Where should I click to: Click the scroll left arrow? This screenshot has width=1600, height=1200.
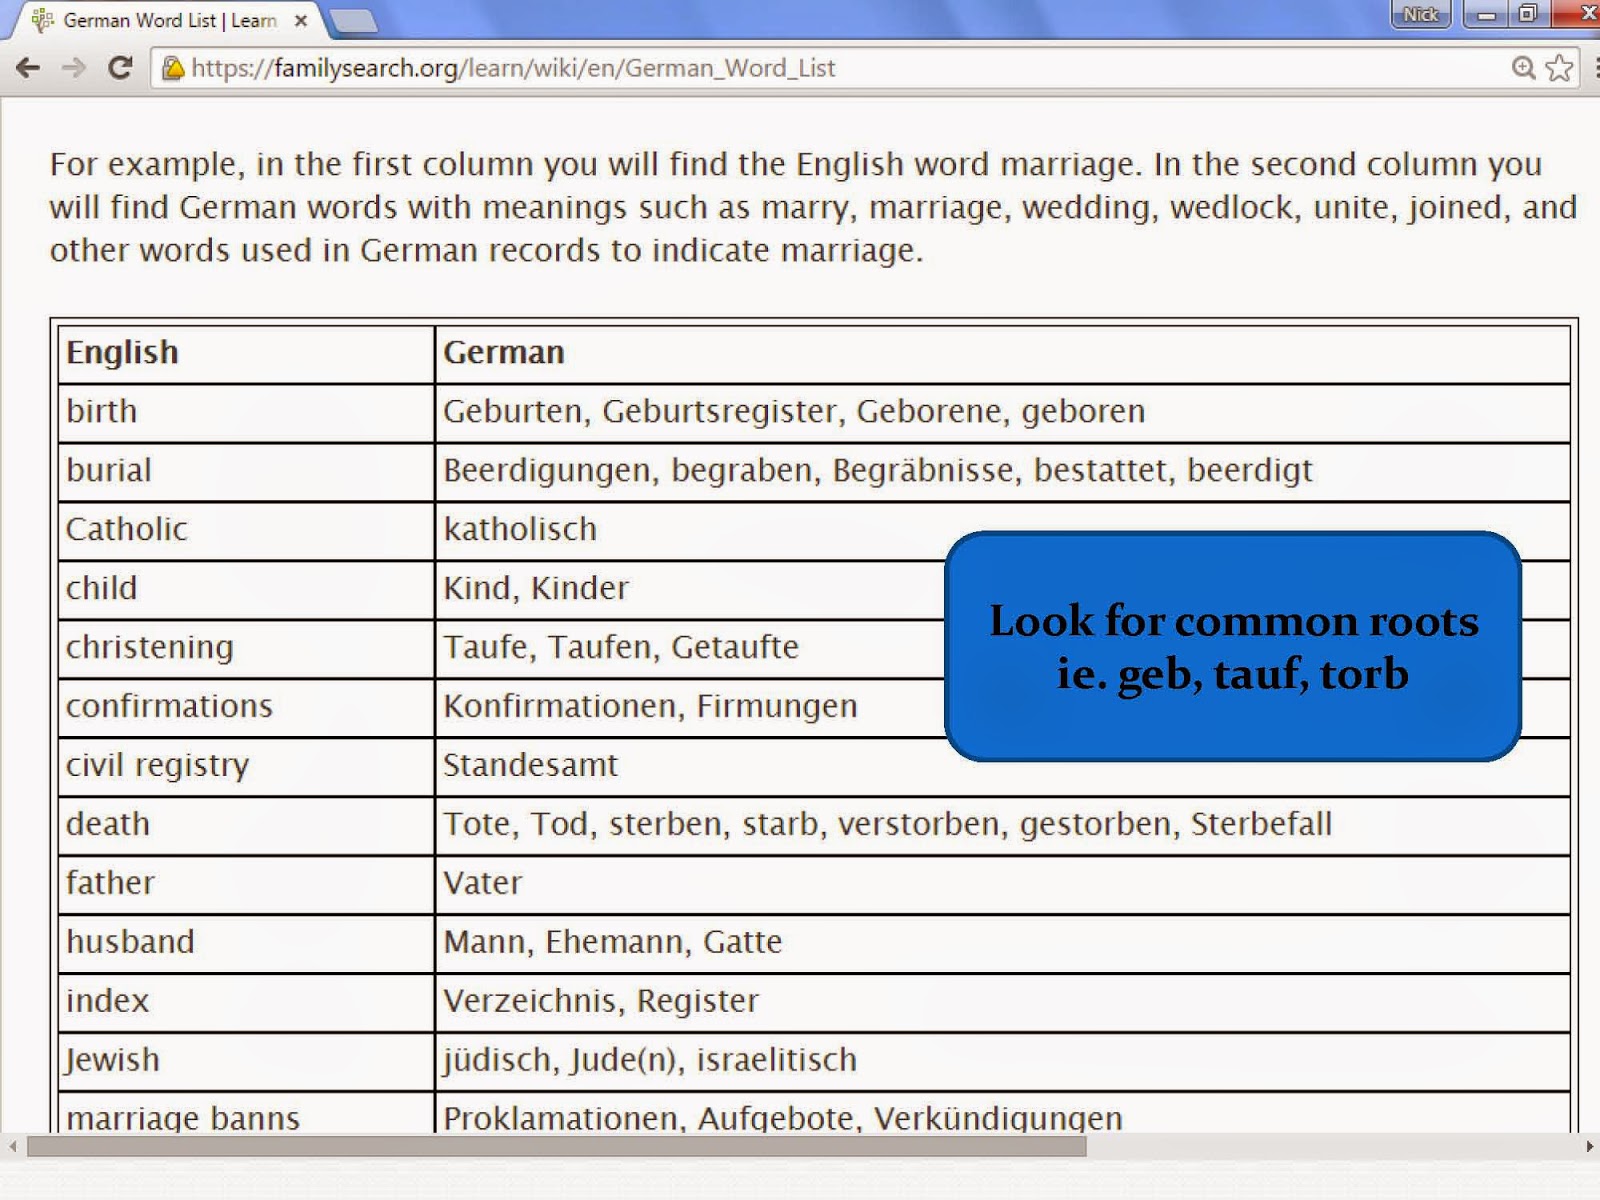(12, 1146)
